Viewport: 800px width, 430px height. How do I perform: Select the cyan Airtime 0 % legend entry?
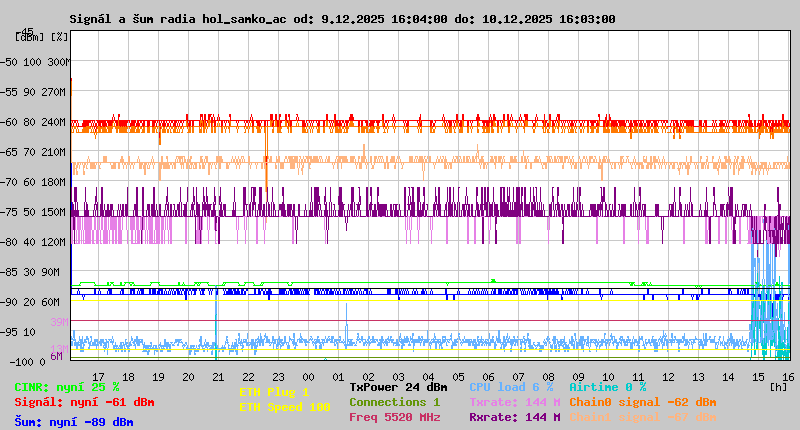607,387
